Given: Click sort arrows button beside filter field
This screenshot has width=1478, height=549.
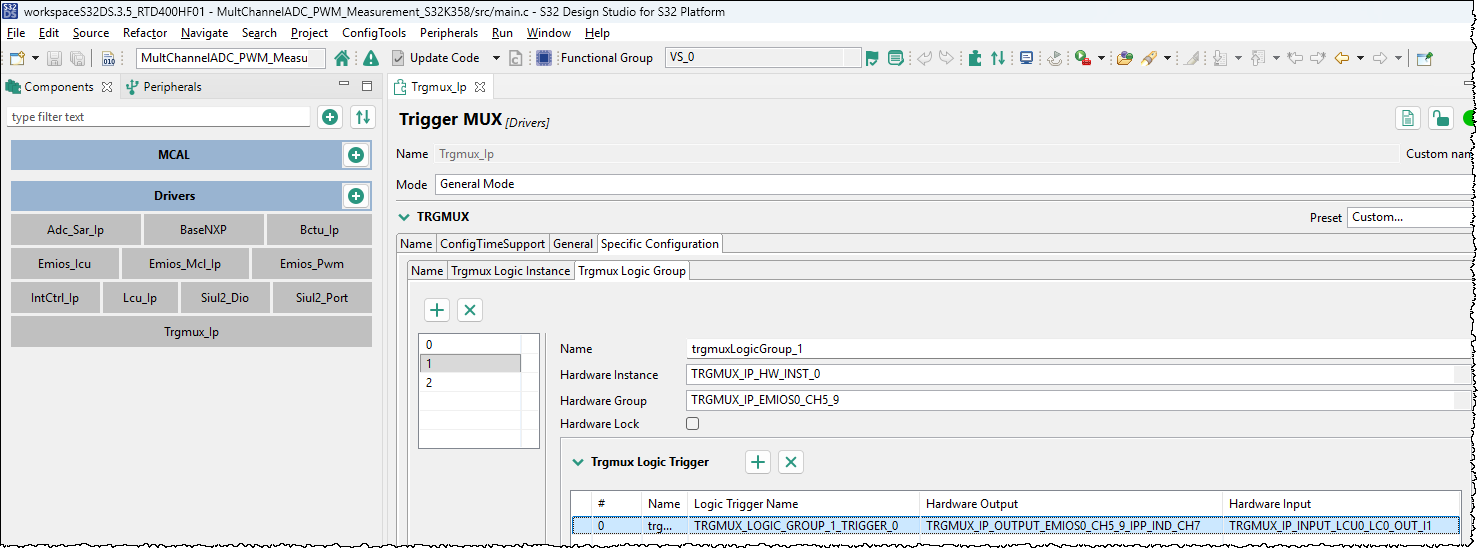Looking at the screenshot, I should [x=363, y=117].
